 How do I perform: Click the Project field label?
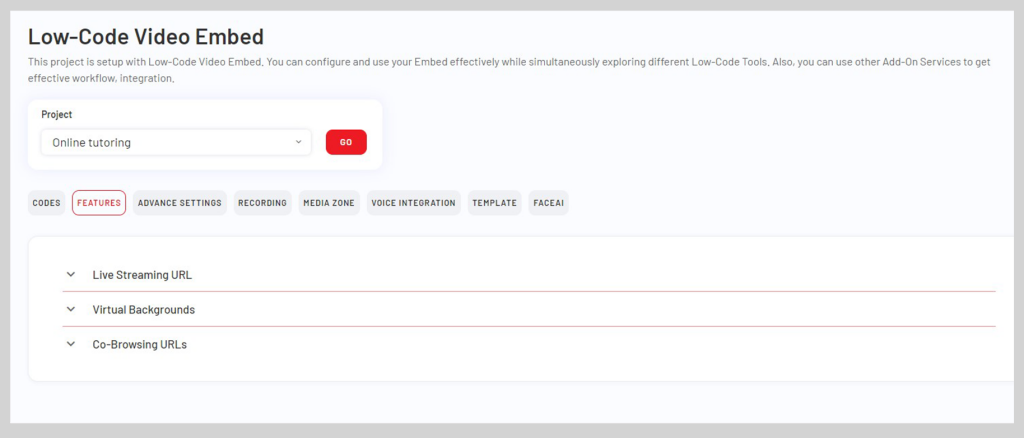point(57,114)
